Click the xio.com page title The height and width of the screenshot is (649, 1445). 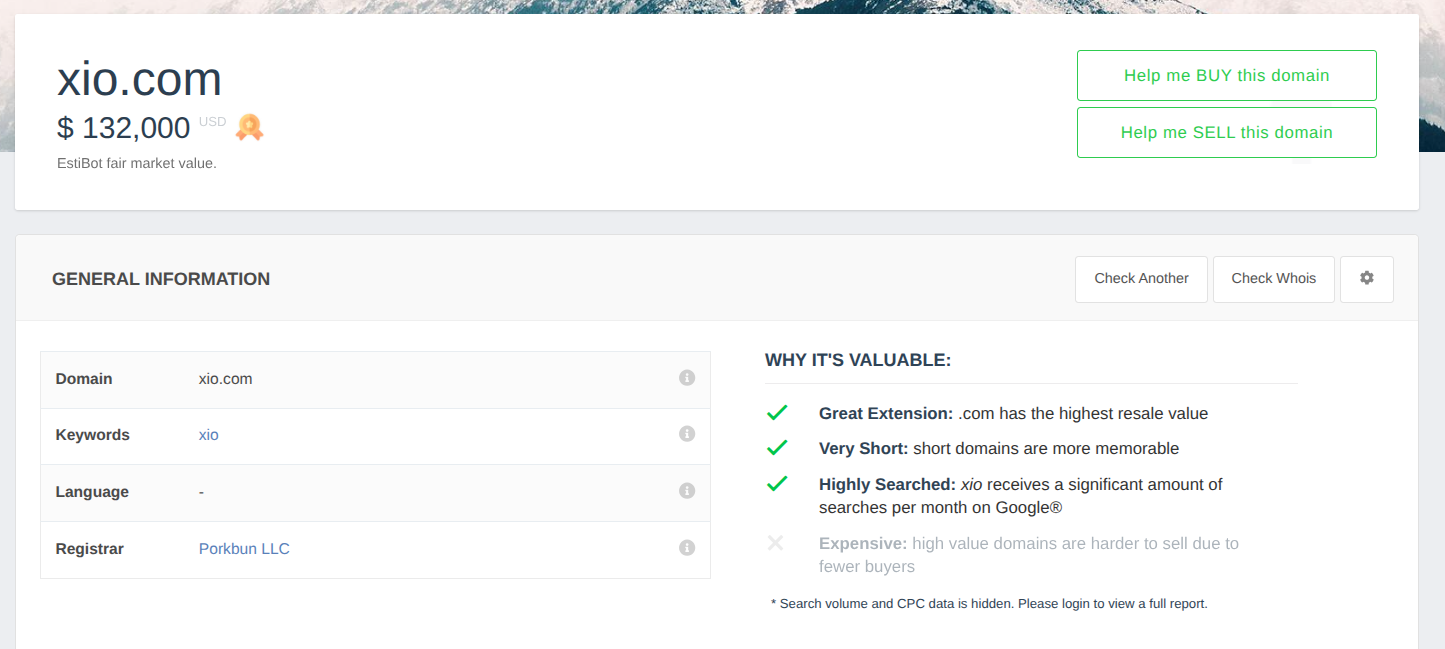pyautogui.click(x=139, y=79)
